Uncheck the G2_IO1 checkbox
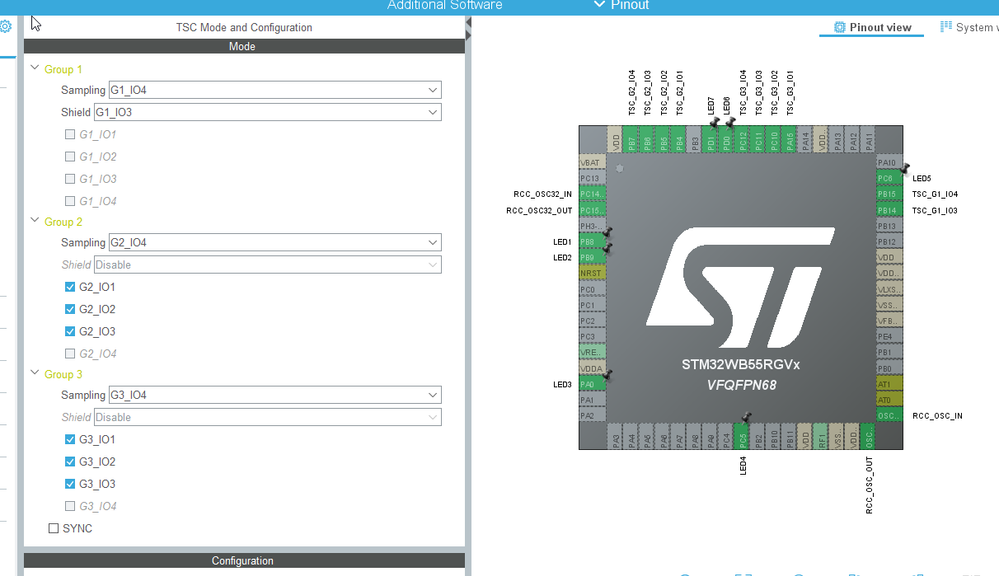 pos(70,287)
